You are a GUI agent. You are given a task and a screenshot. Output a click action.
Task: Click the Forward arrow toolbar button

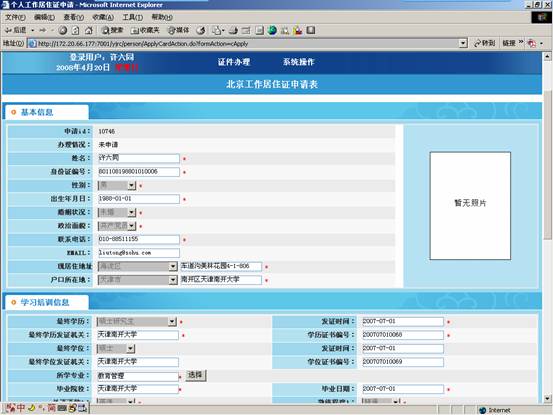[x=43, y=30]
